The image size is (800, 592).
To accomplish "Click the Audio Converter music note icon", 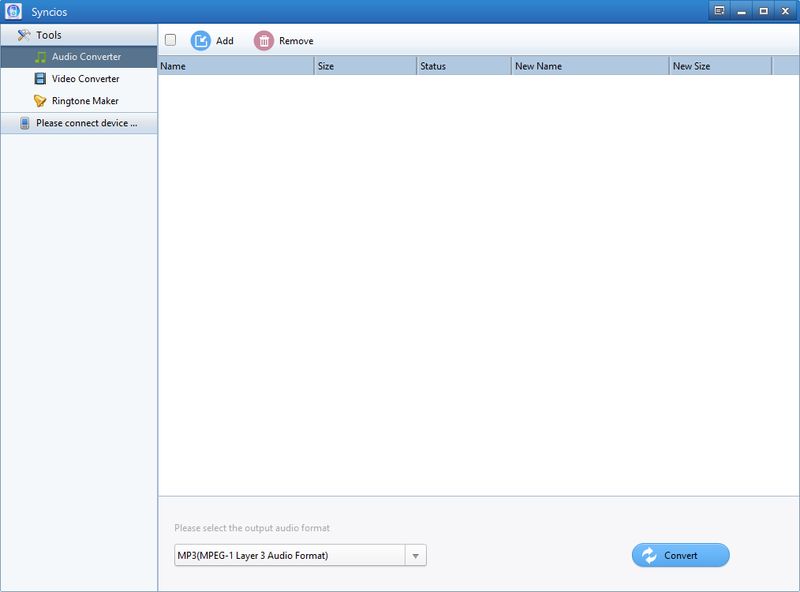I will [40, 57].
